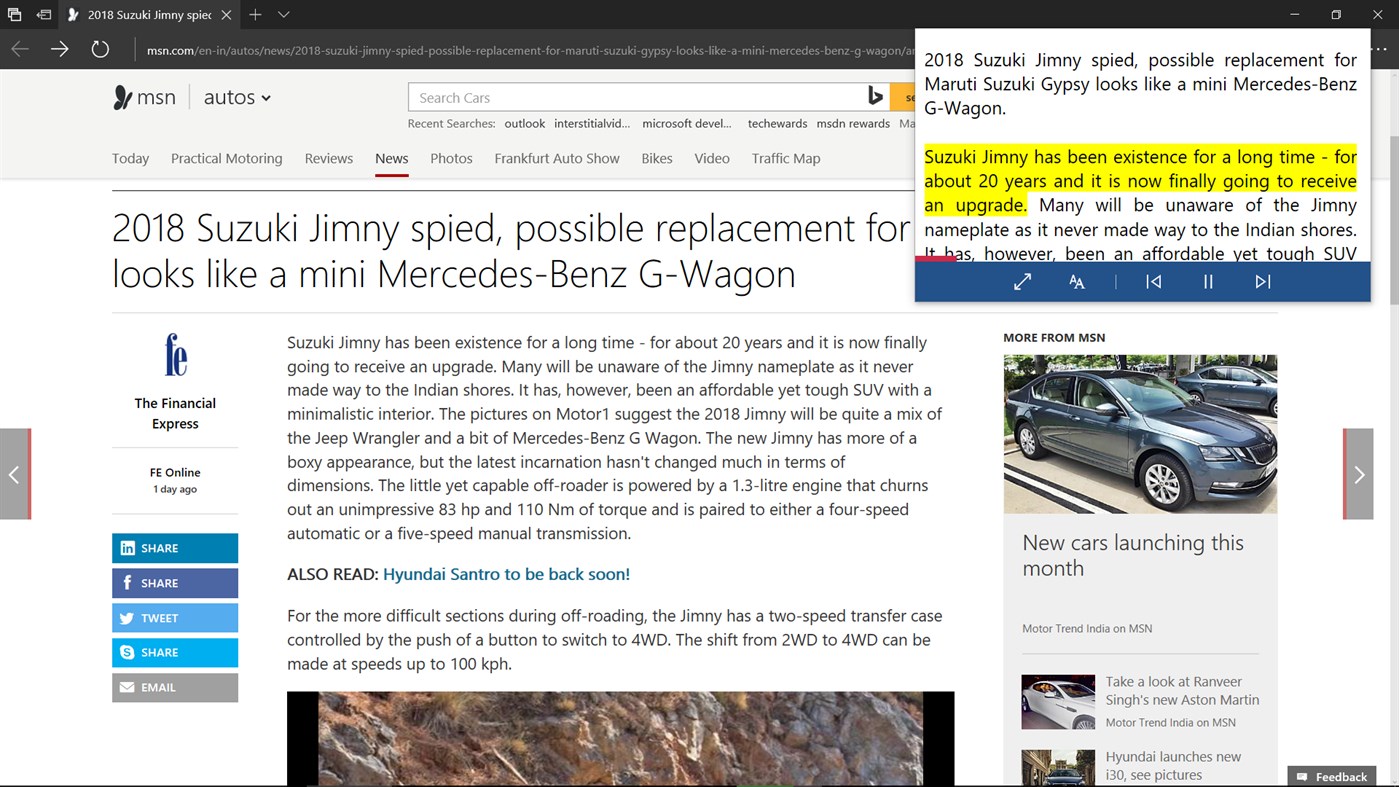Open 'New cars launching this month' story
This screenshot has height=787, width=1399.
pos(1133,555)
